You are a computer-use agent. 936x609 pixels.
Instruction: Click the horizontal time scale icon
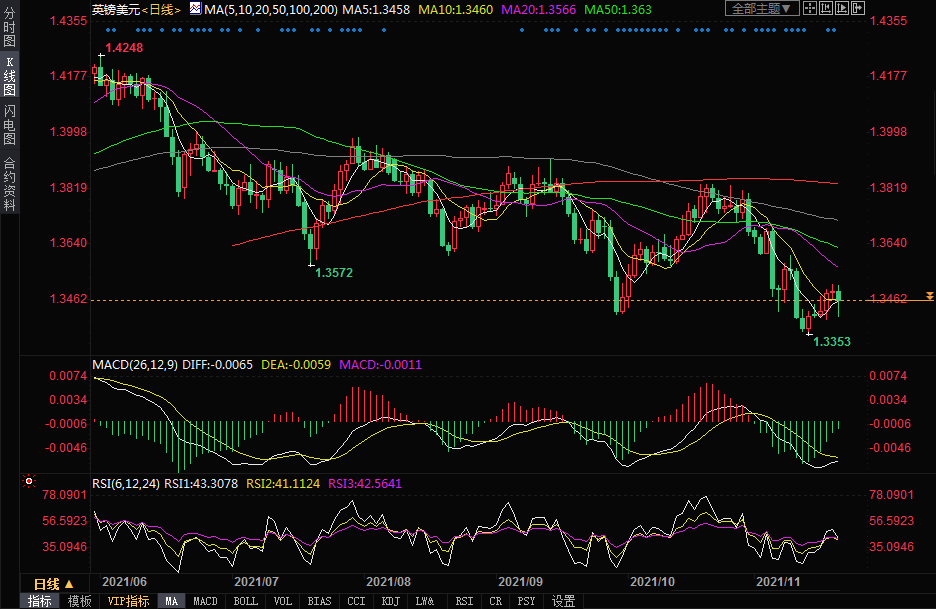click(x=840, y=9)
